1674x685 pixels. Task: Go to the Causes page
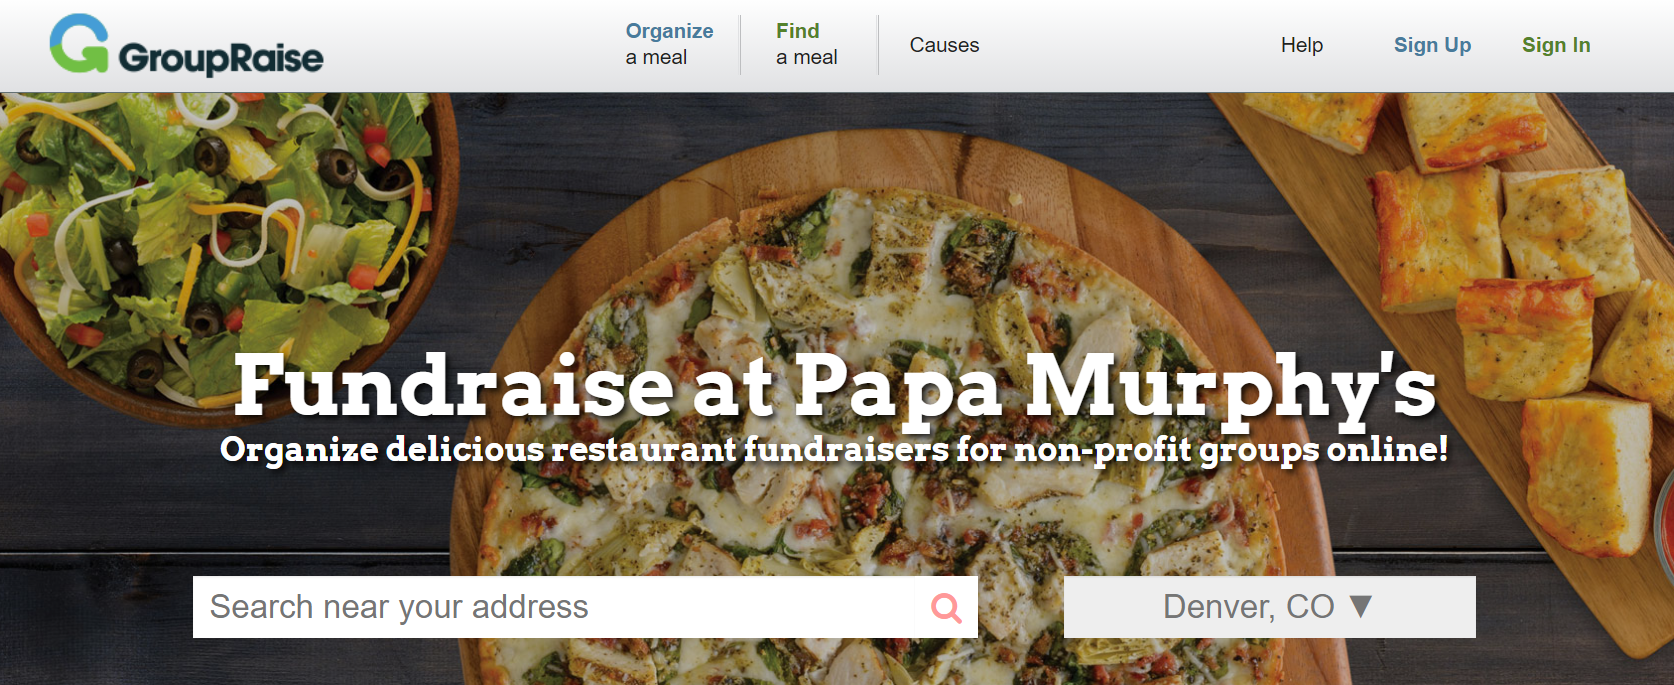click(x=944, y=45)
